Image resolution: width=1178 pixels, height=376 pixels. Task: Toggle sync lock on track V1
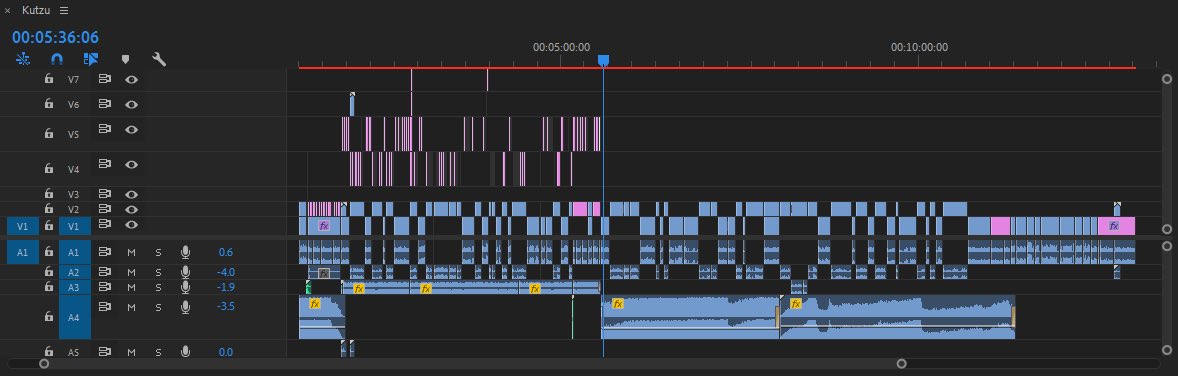pos(105,224)
